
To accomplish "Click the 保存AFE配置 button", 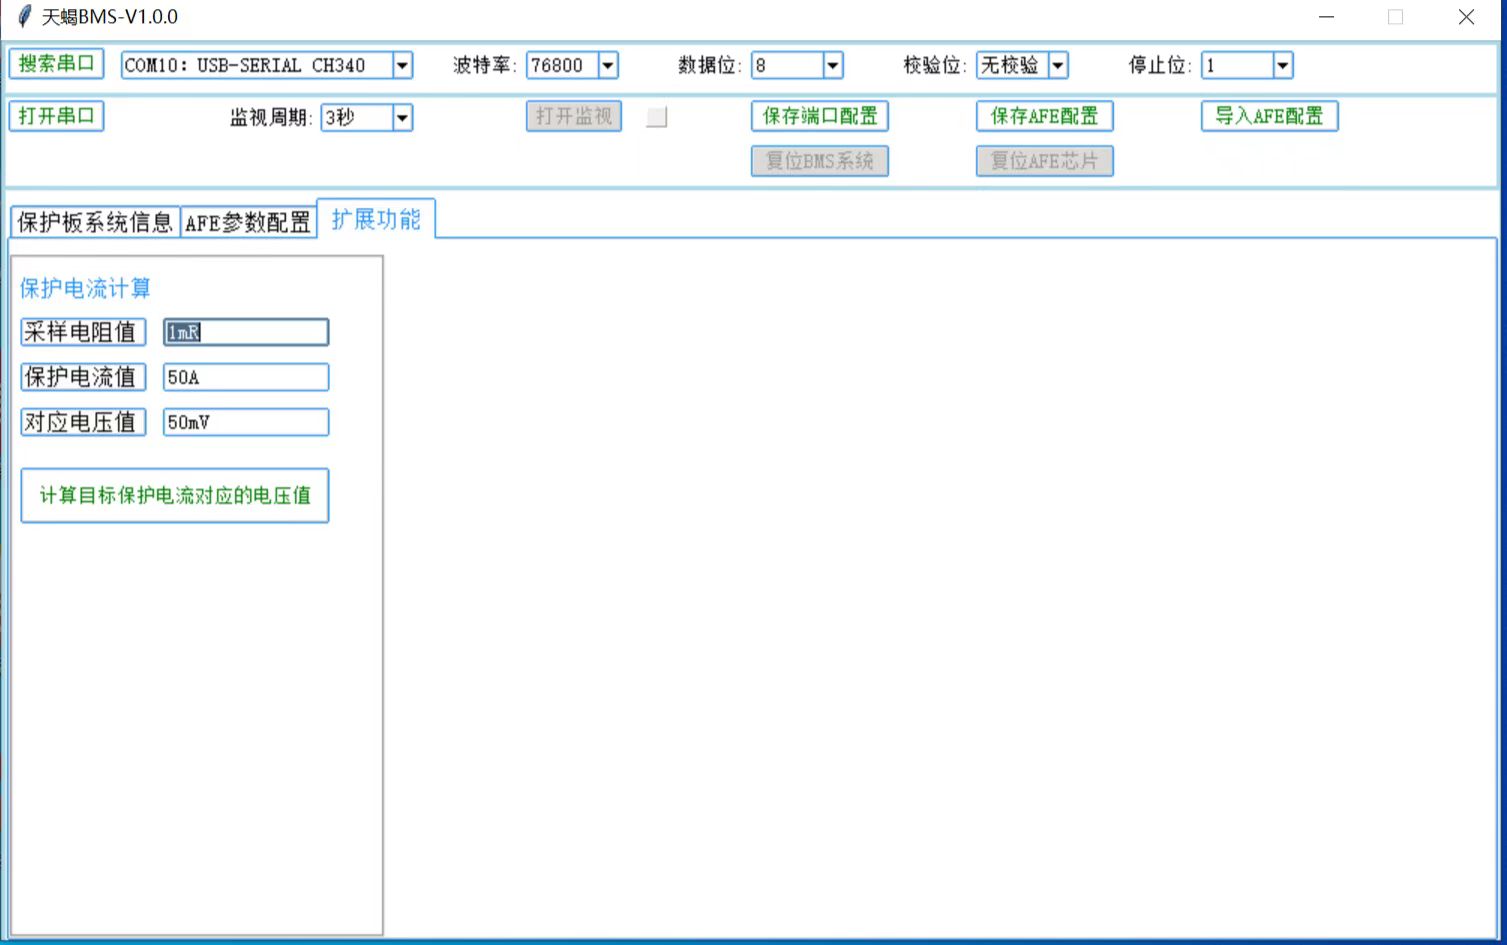I will pos(1044,116).
